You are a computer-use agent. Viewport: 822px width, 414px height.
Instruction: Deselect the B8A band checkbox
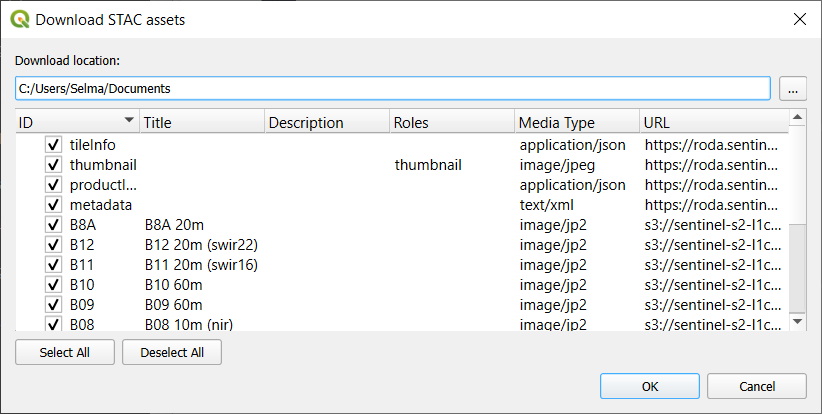tap(54, 225)
